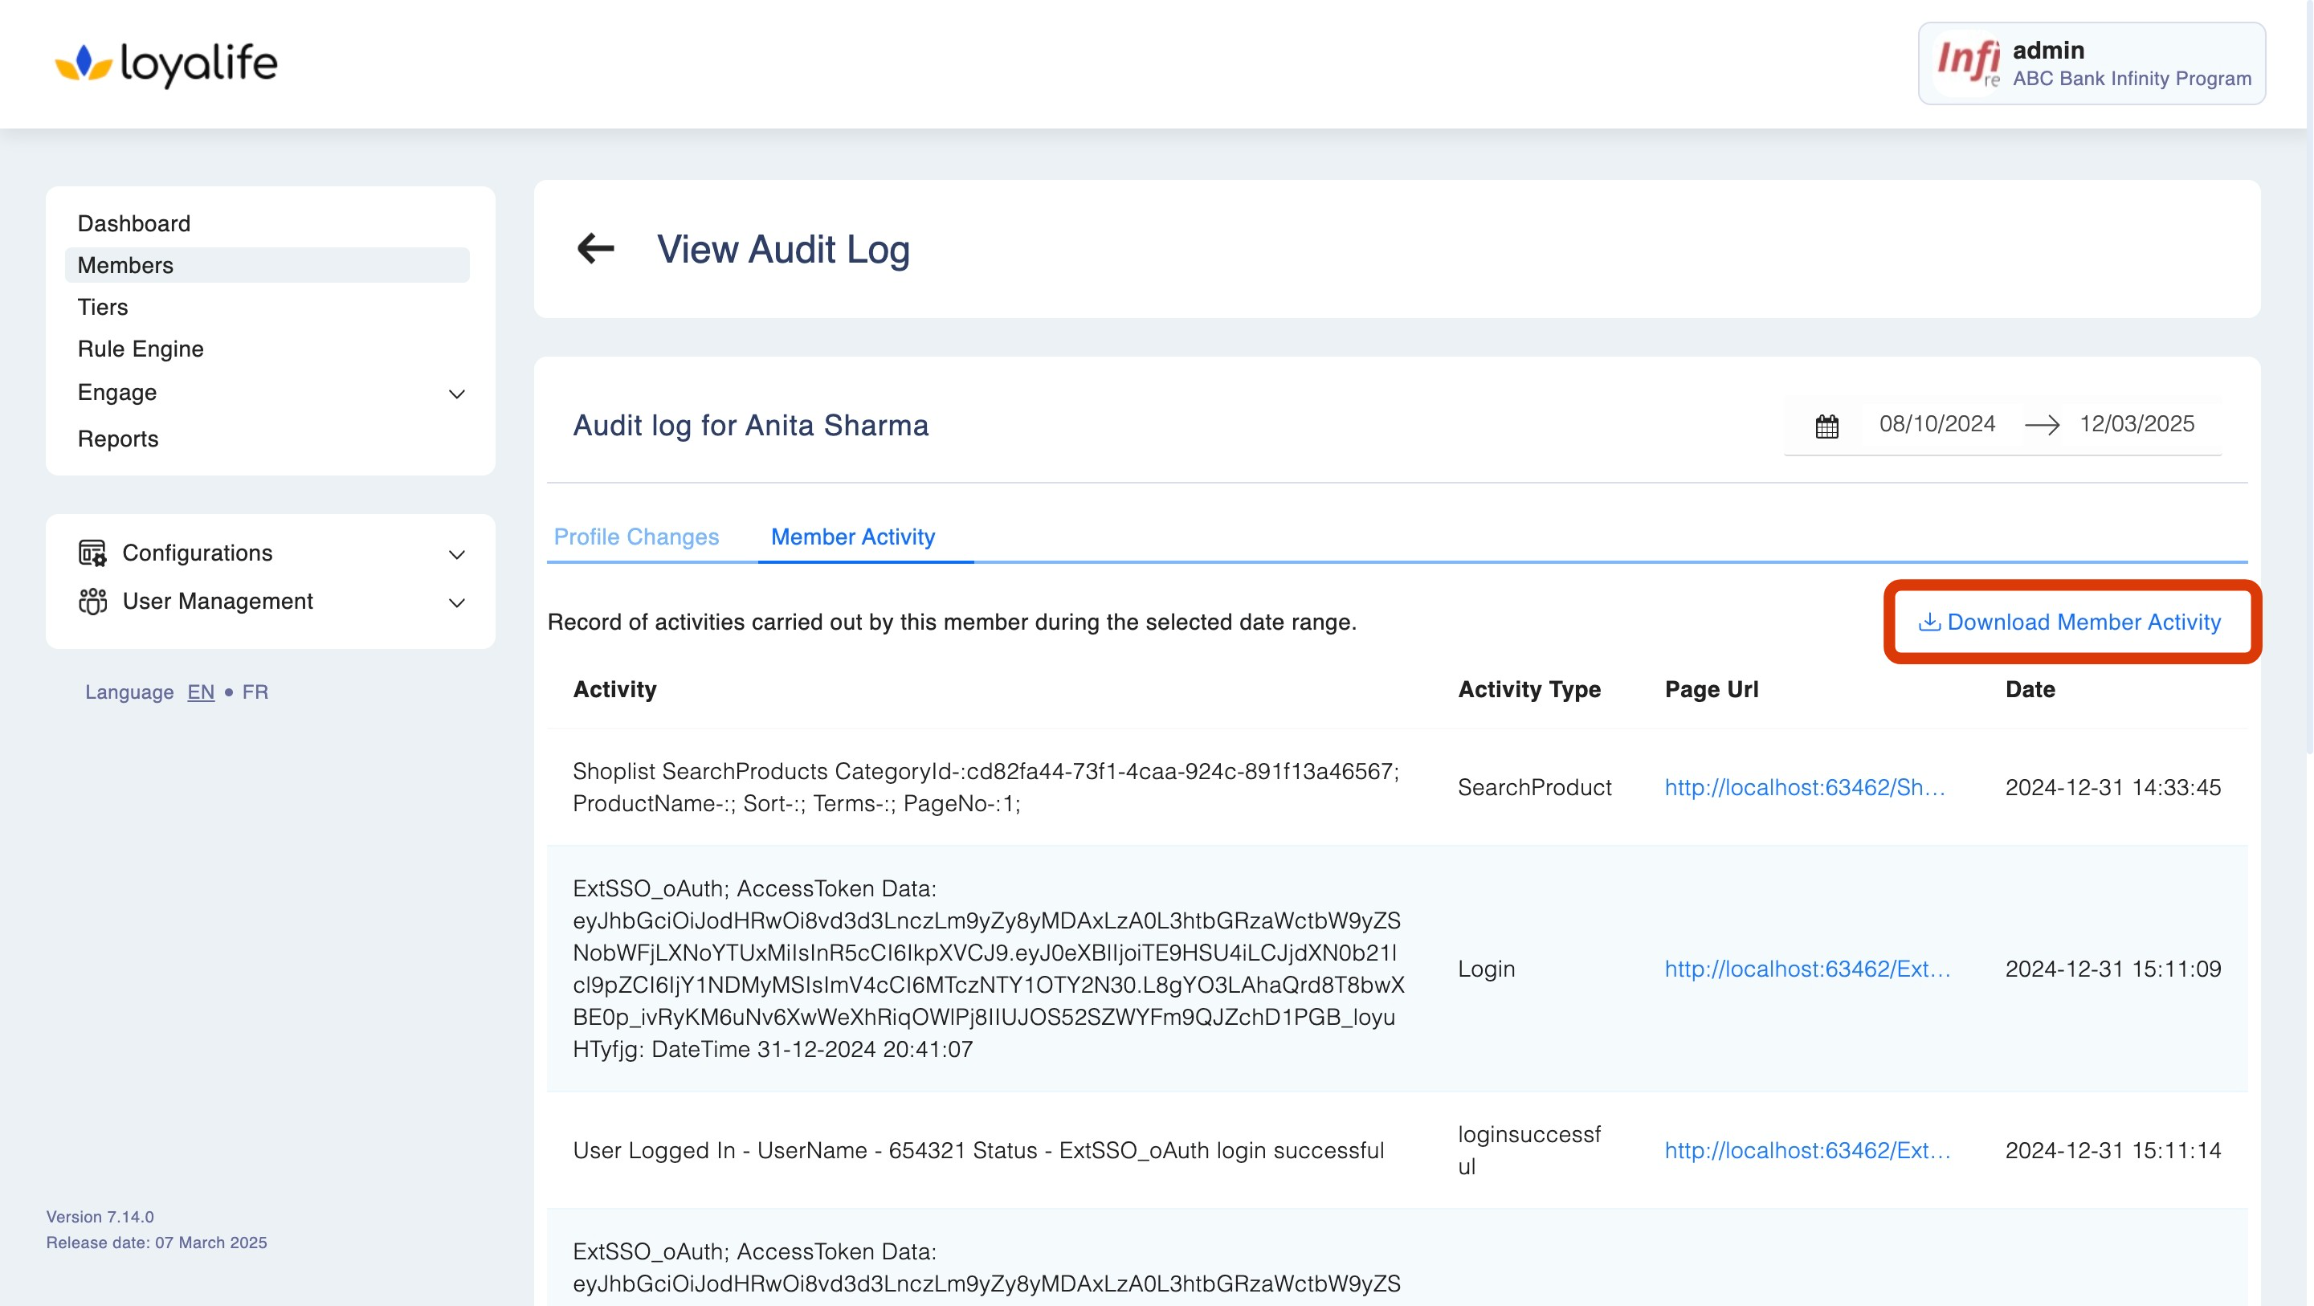The image size is (2314, 1306).
Task: Select EN language option
Action: (200, 692)
